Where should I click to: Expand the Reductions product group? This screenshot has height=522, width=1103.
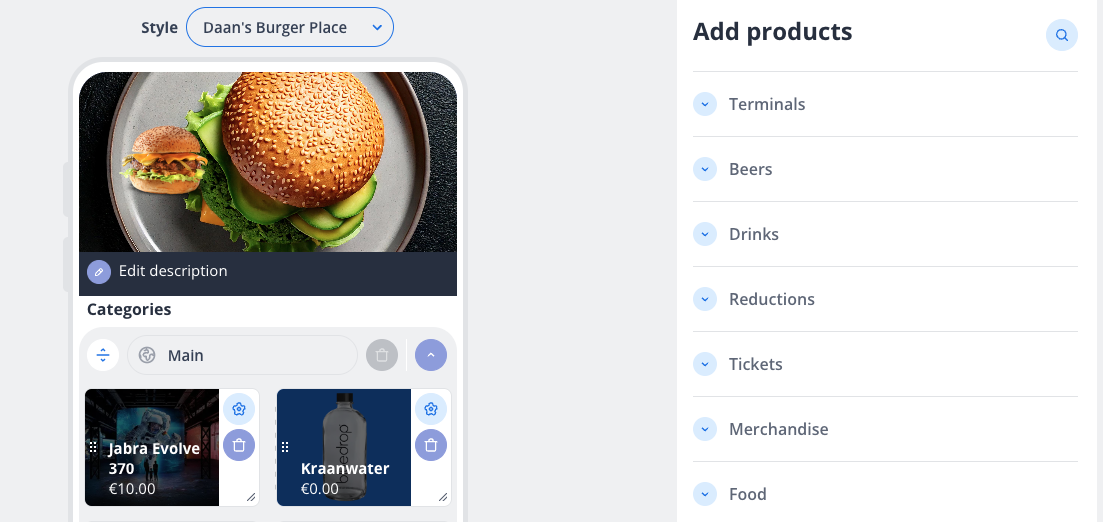pyautogui.click(x=705, y=299)
